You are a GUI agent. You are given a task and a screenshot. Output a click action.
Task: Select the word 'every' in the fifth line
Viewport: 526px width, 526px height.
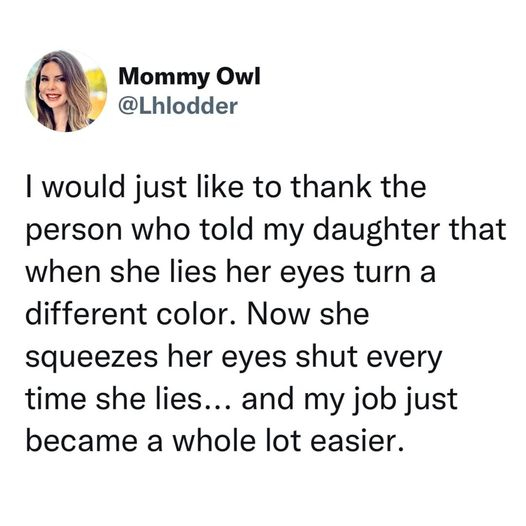[x=404, y=359]
